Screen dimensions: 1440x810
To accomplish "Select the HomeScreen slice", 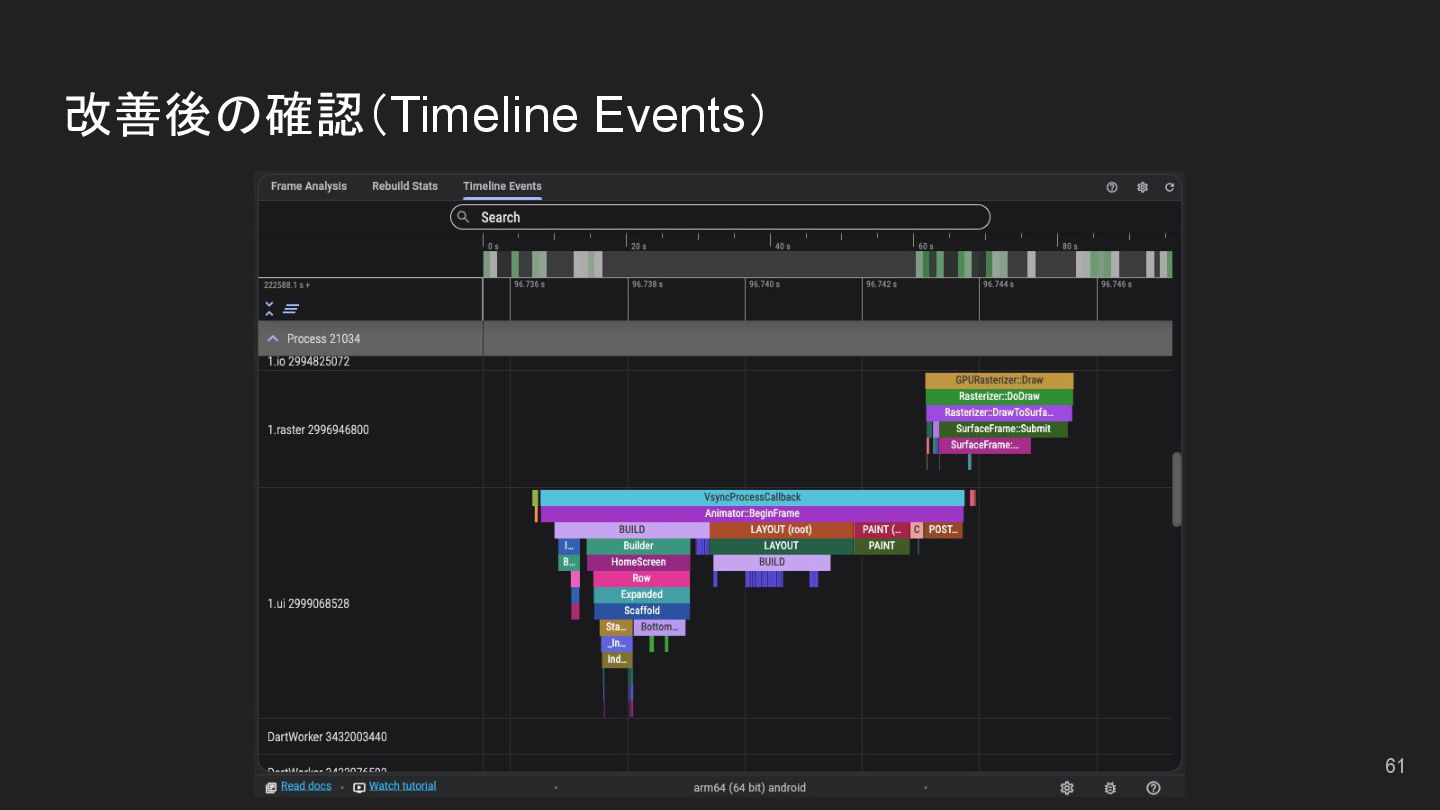I will pos(638,562).
